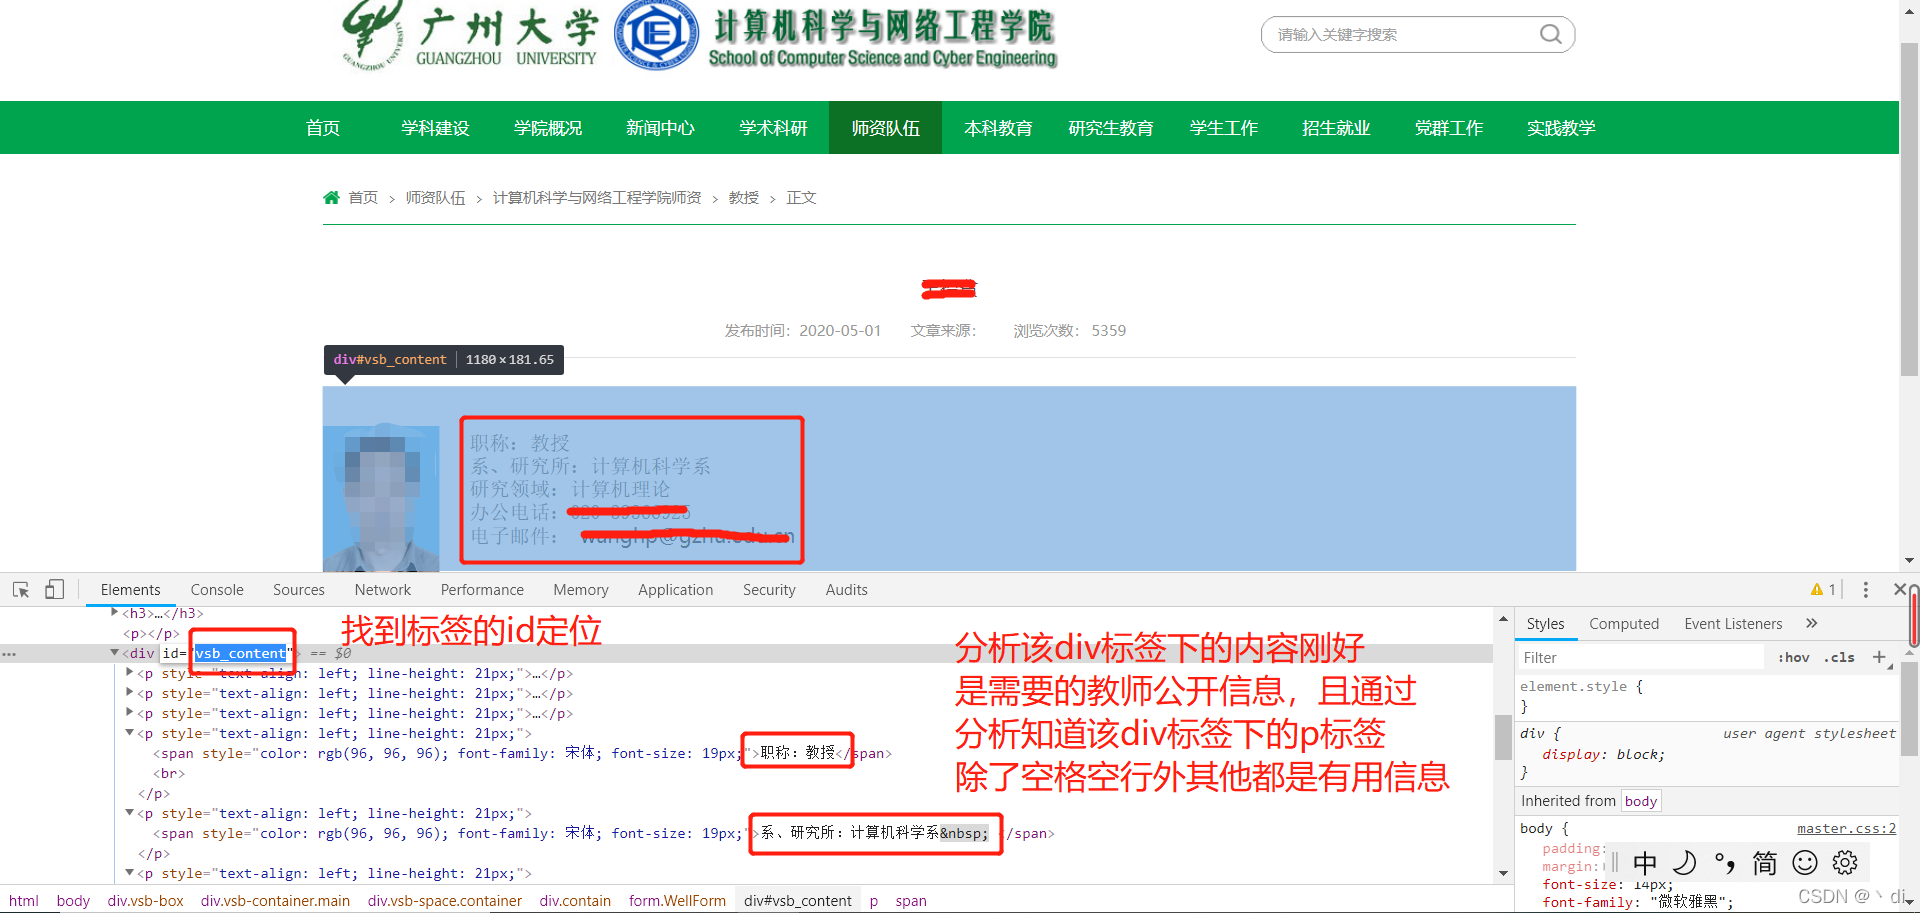
Task: Switch to the Computed styles tab
Action: coord(1624,623)
